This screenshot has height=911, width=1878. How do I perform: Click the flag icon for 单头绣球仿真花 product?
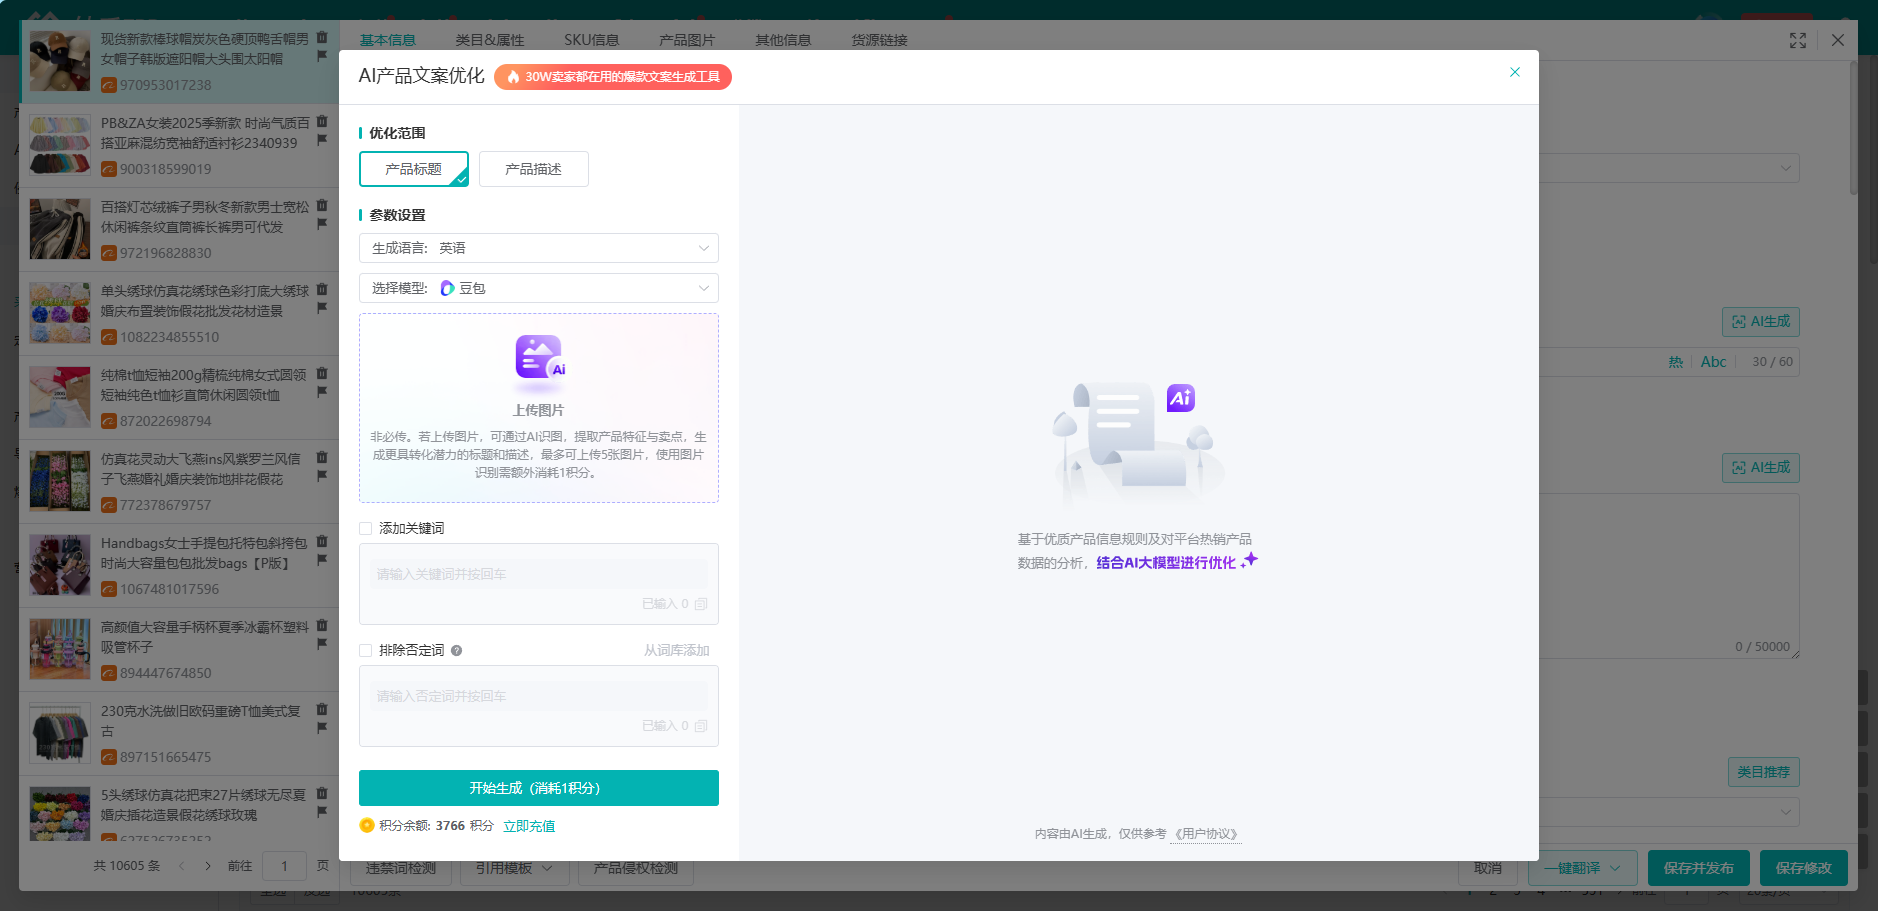click(322, 308)
